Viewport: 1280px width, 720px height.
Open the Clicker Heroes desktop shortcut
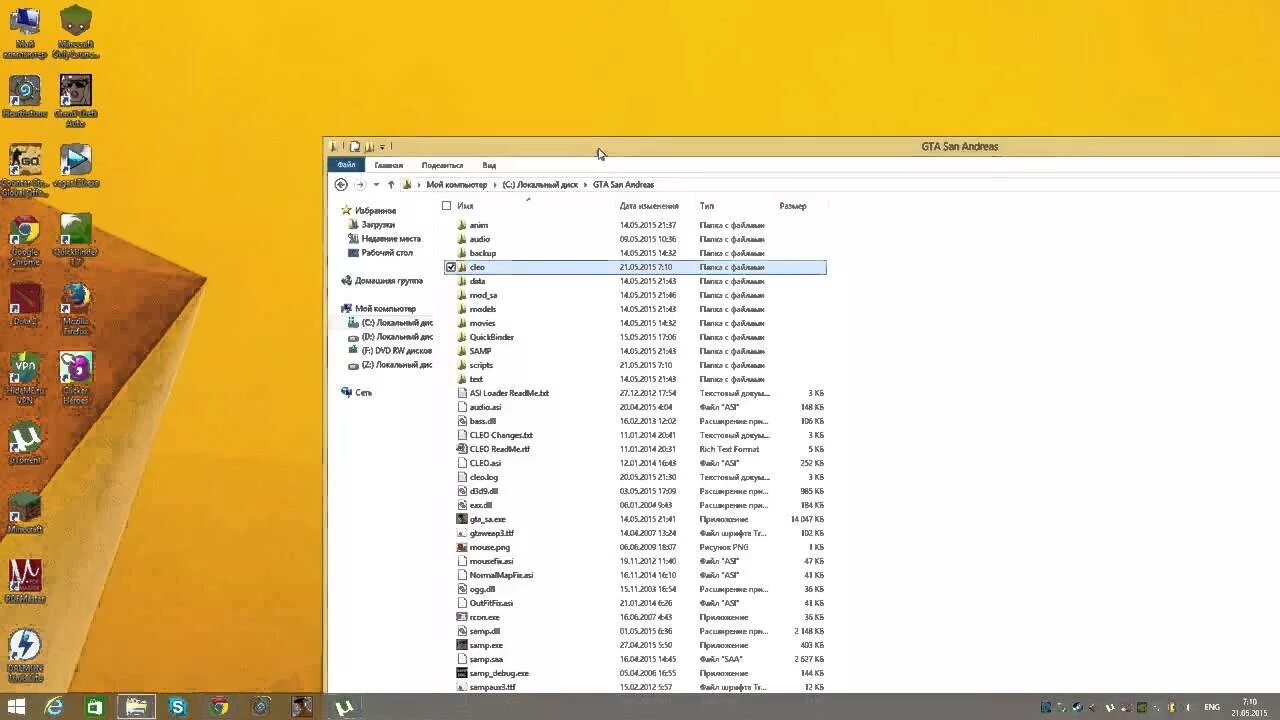(x=76, y=378)
